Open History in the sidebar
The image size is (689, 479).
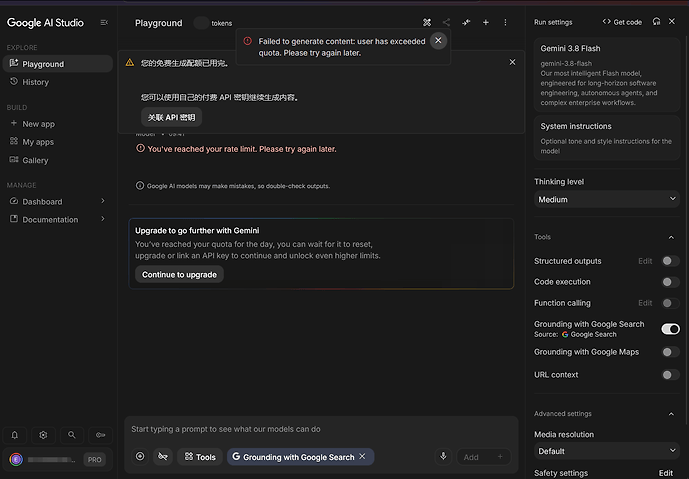[x=58, y=82]
